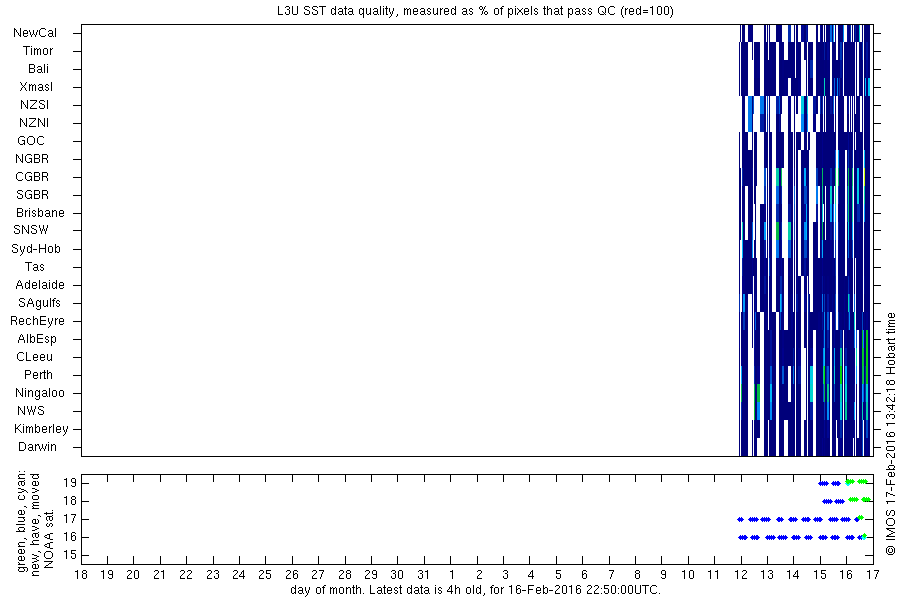Click satellite number 15 on lower axis
The image size is (900, 600).
click(x=69, y=555)
